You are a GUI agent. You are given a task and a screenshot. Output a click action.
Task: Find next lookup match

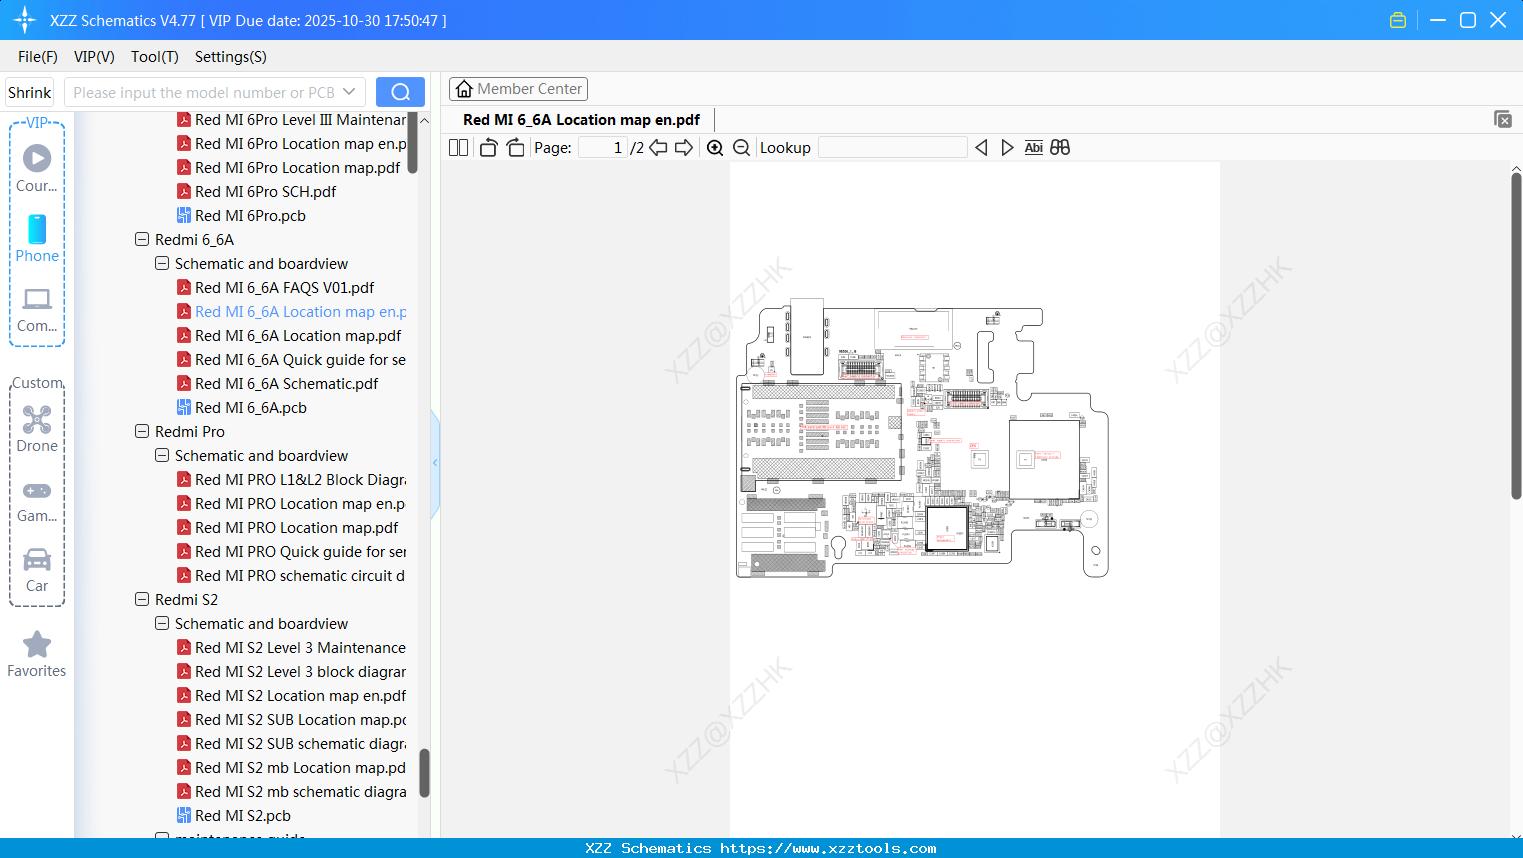(1007, 148)
